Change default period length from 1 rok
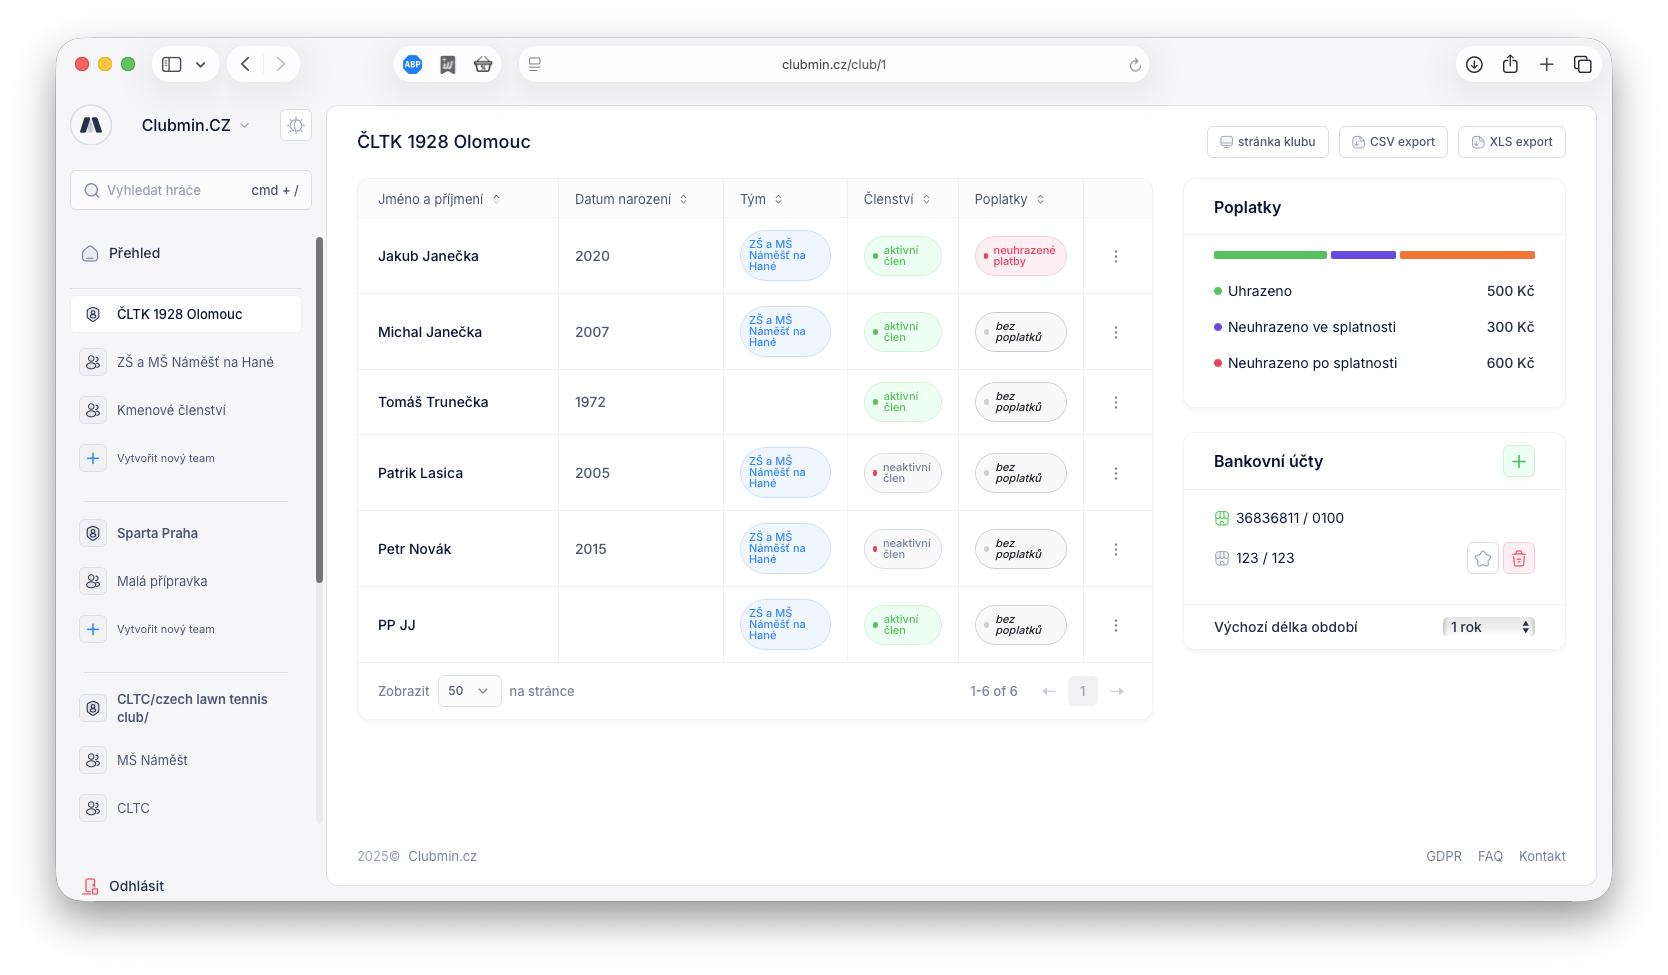Screen dimensions: 1668x975 tap(1488, 627)
